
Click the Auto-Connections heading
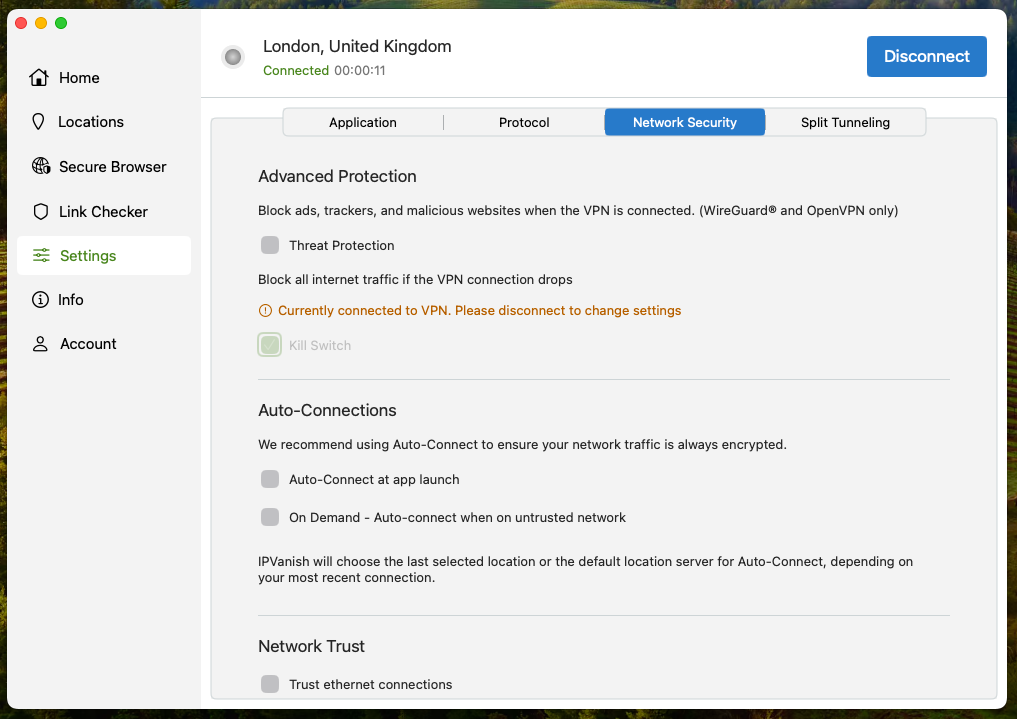pos(328,410)
